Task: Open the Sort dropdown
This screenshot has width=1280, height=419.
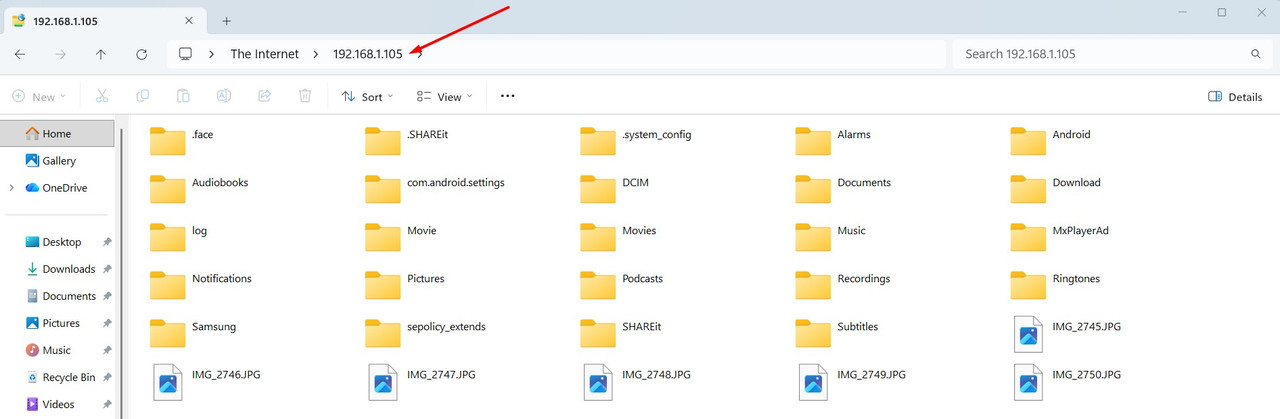Action: 367,97
